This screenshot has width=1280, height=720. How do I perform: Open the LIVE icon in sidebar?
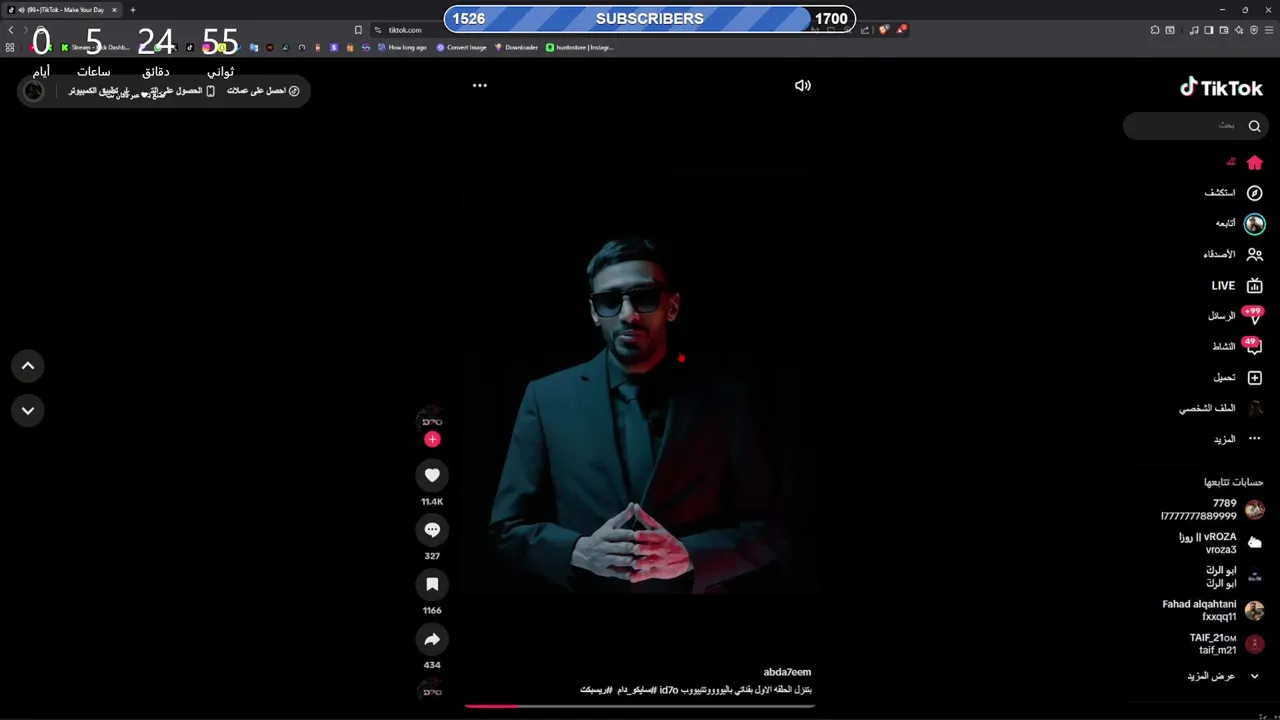[x=1254, y=286]
